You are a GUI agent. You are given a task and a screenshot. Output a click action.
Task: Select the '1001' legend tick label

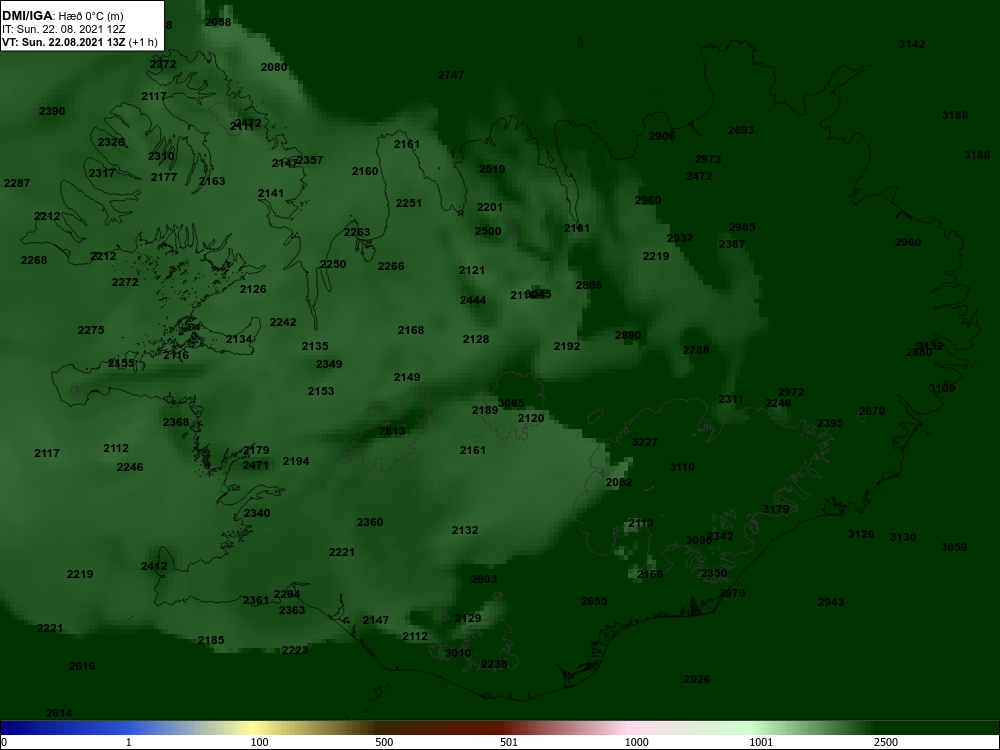click(x=761, y=742)
